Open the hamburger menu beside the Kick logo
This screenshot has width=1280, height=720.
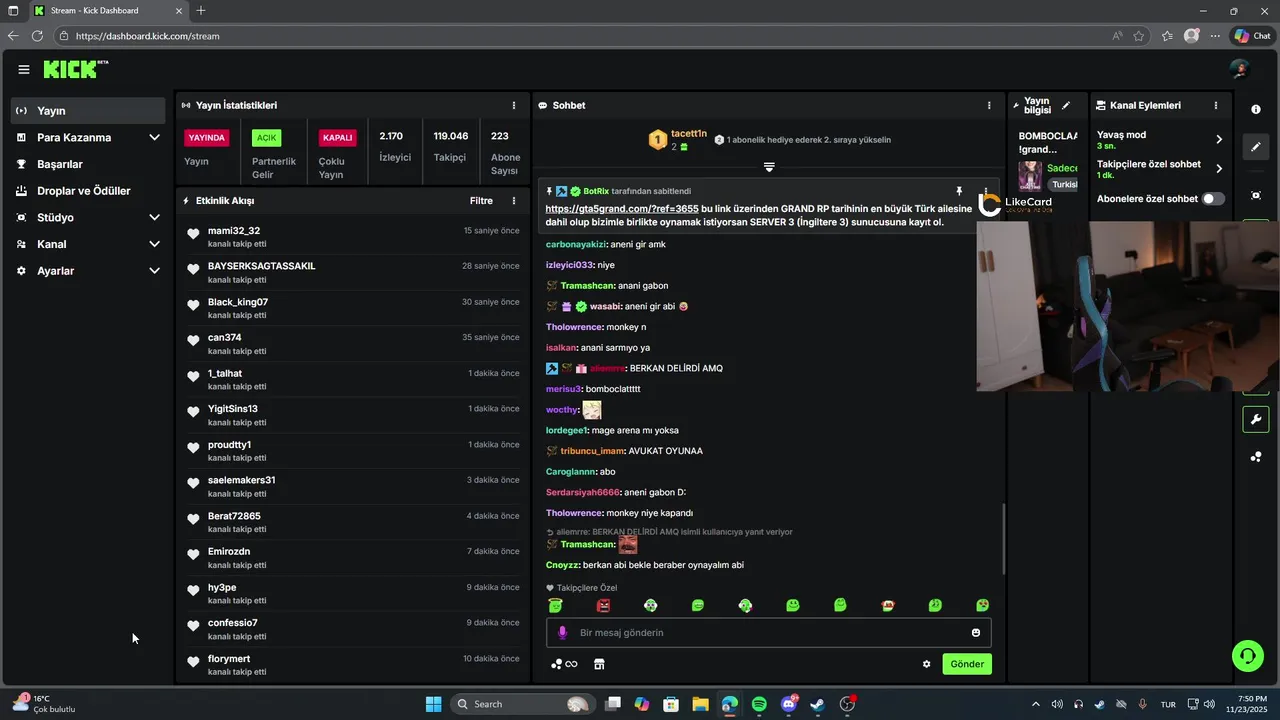click(23, 69)
